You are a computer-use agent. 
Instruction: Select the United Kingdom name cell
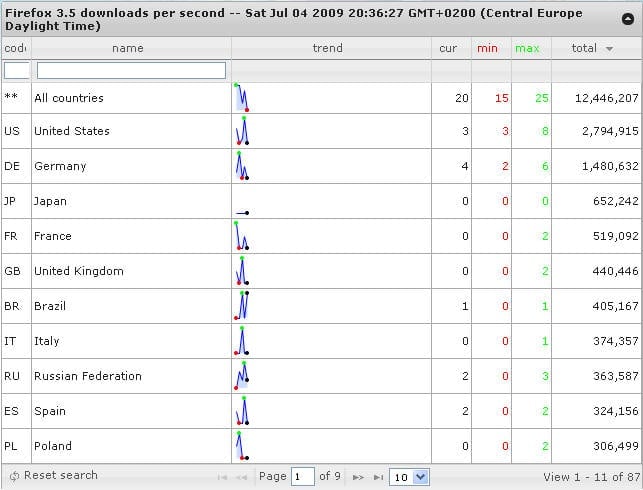131,271
